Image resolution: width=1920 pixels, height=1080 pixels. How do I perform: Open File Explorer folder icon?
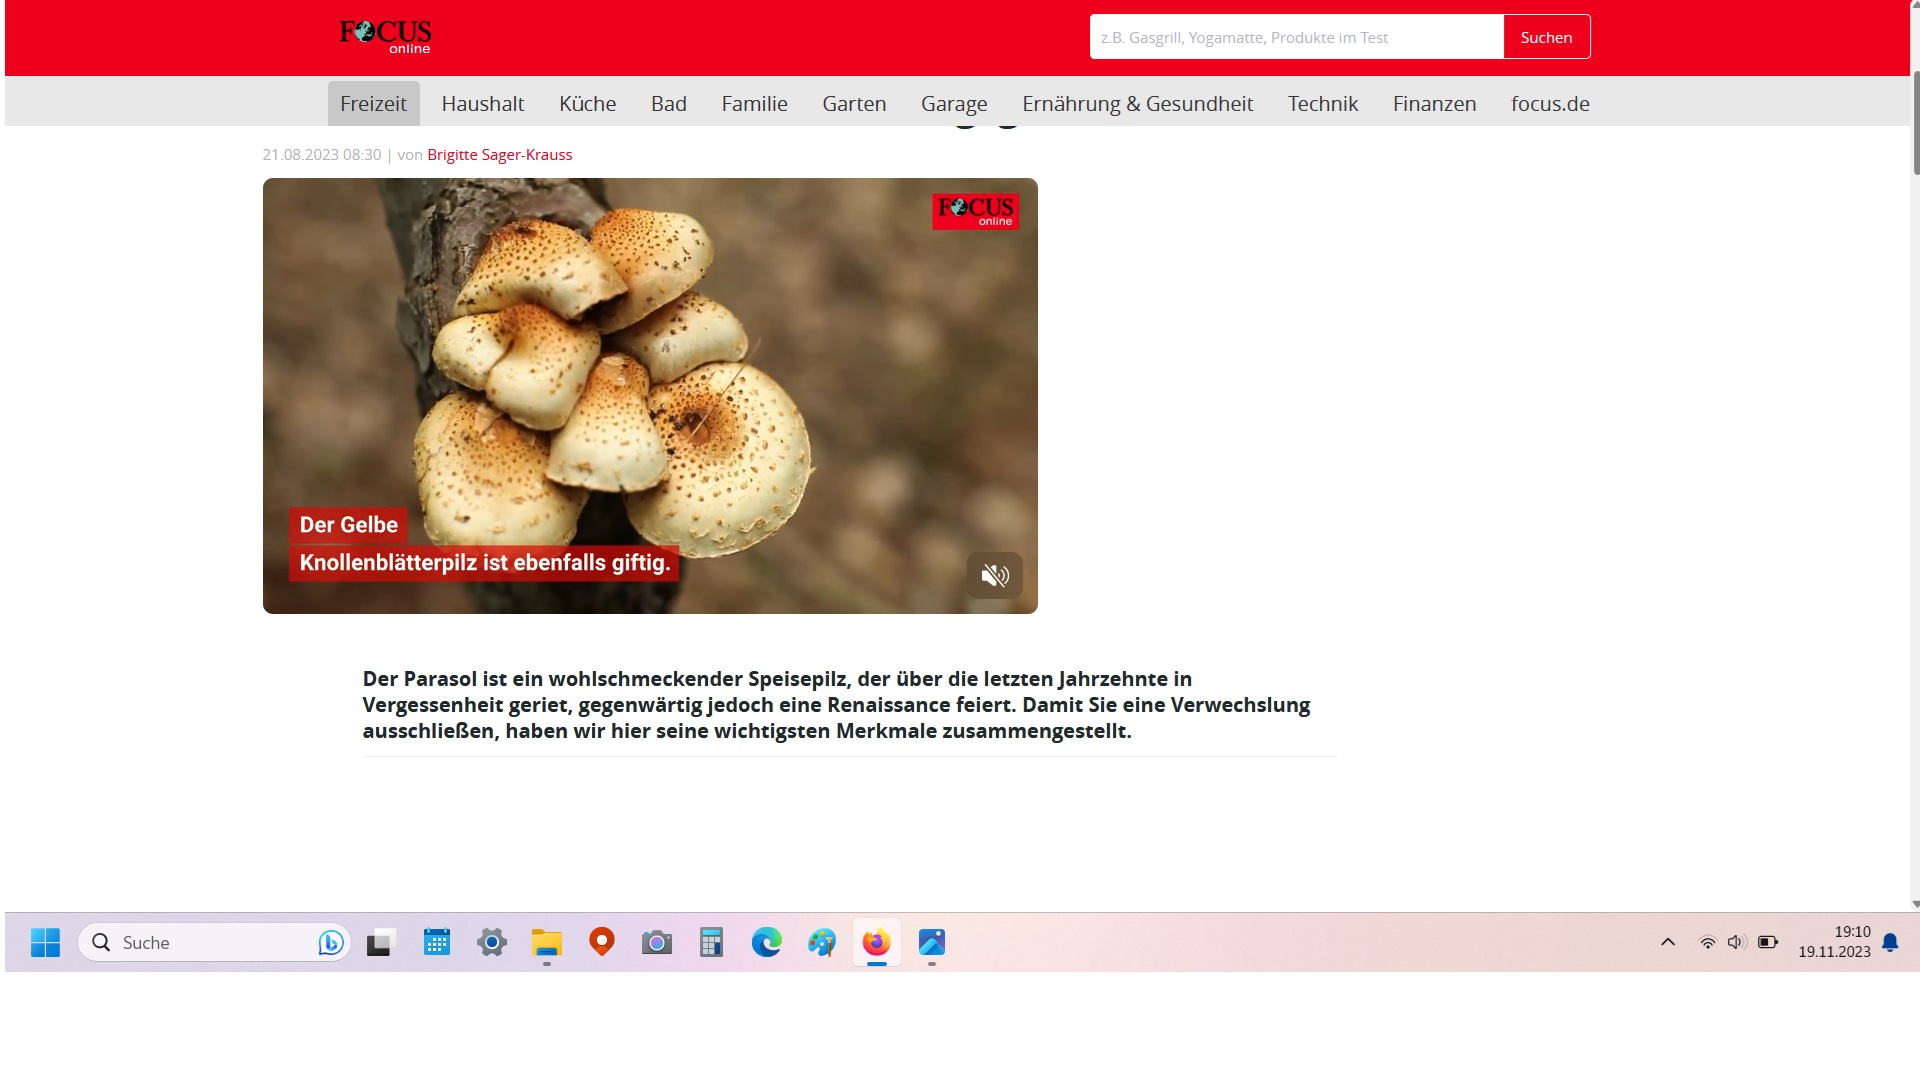(547, 942)
